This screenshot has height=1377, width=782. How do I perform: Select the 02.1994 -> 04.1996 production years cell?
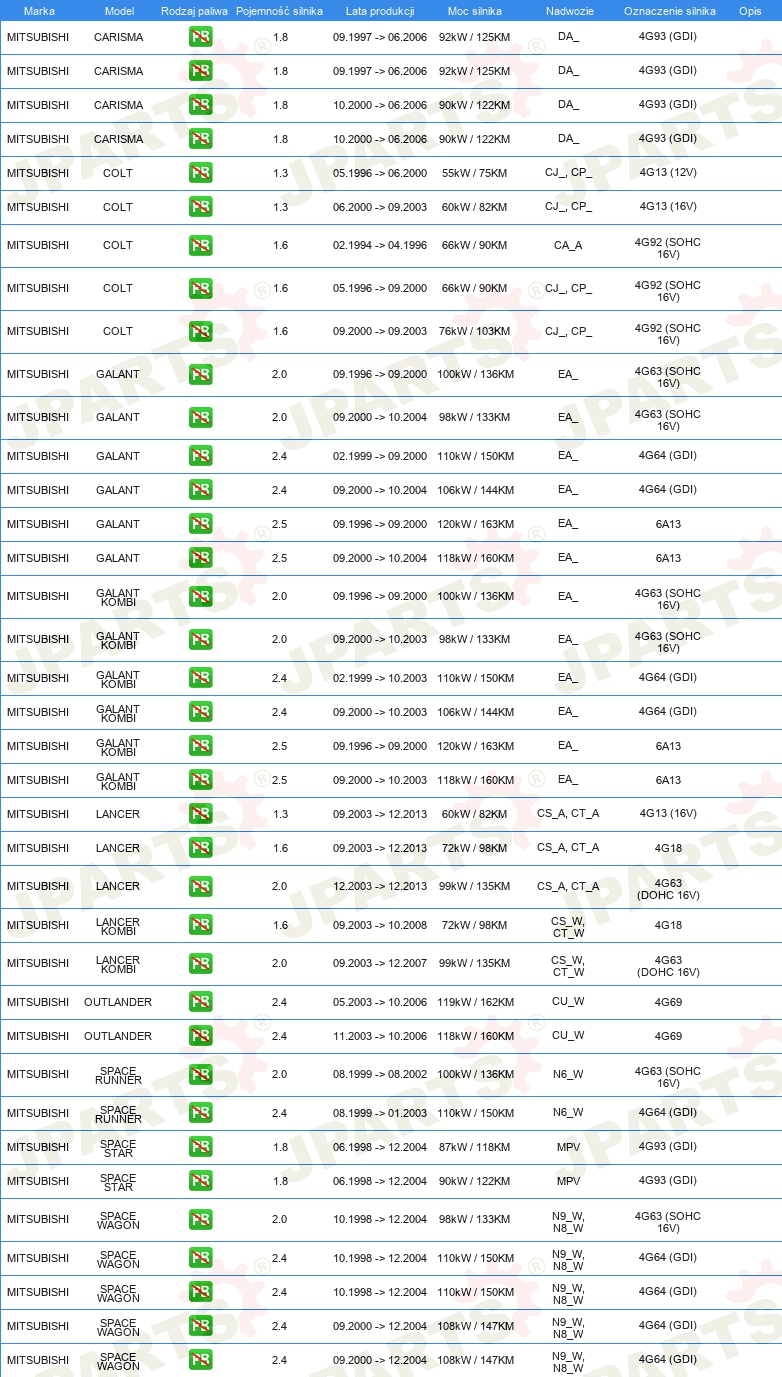coord(380,245)
